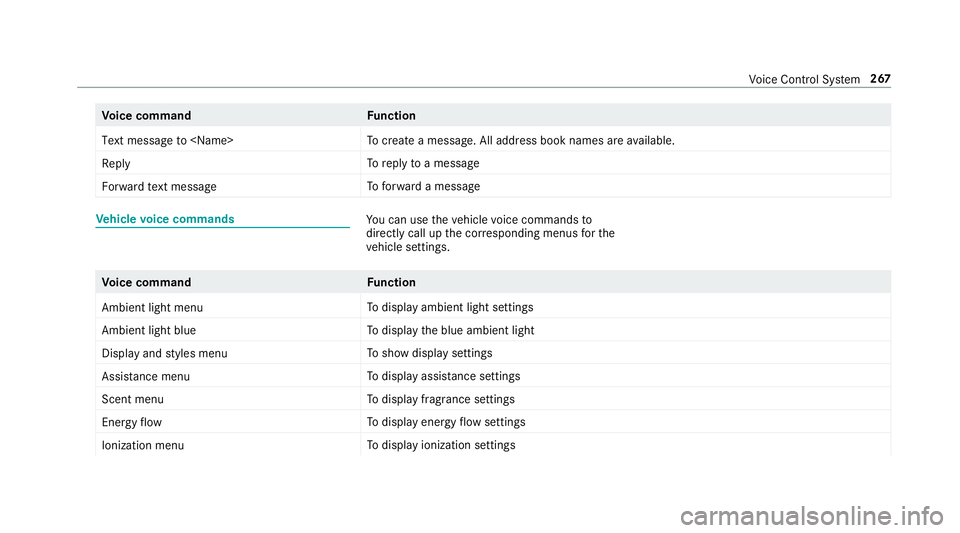Click the Reply voice command
The image size is (960, 533).
pyautogui.click(x=116, y=163)
